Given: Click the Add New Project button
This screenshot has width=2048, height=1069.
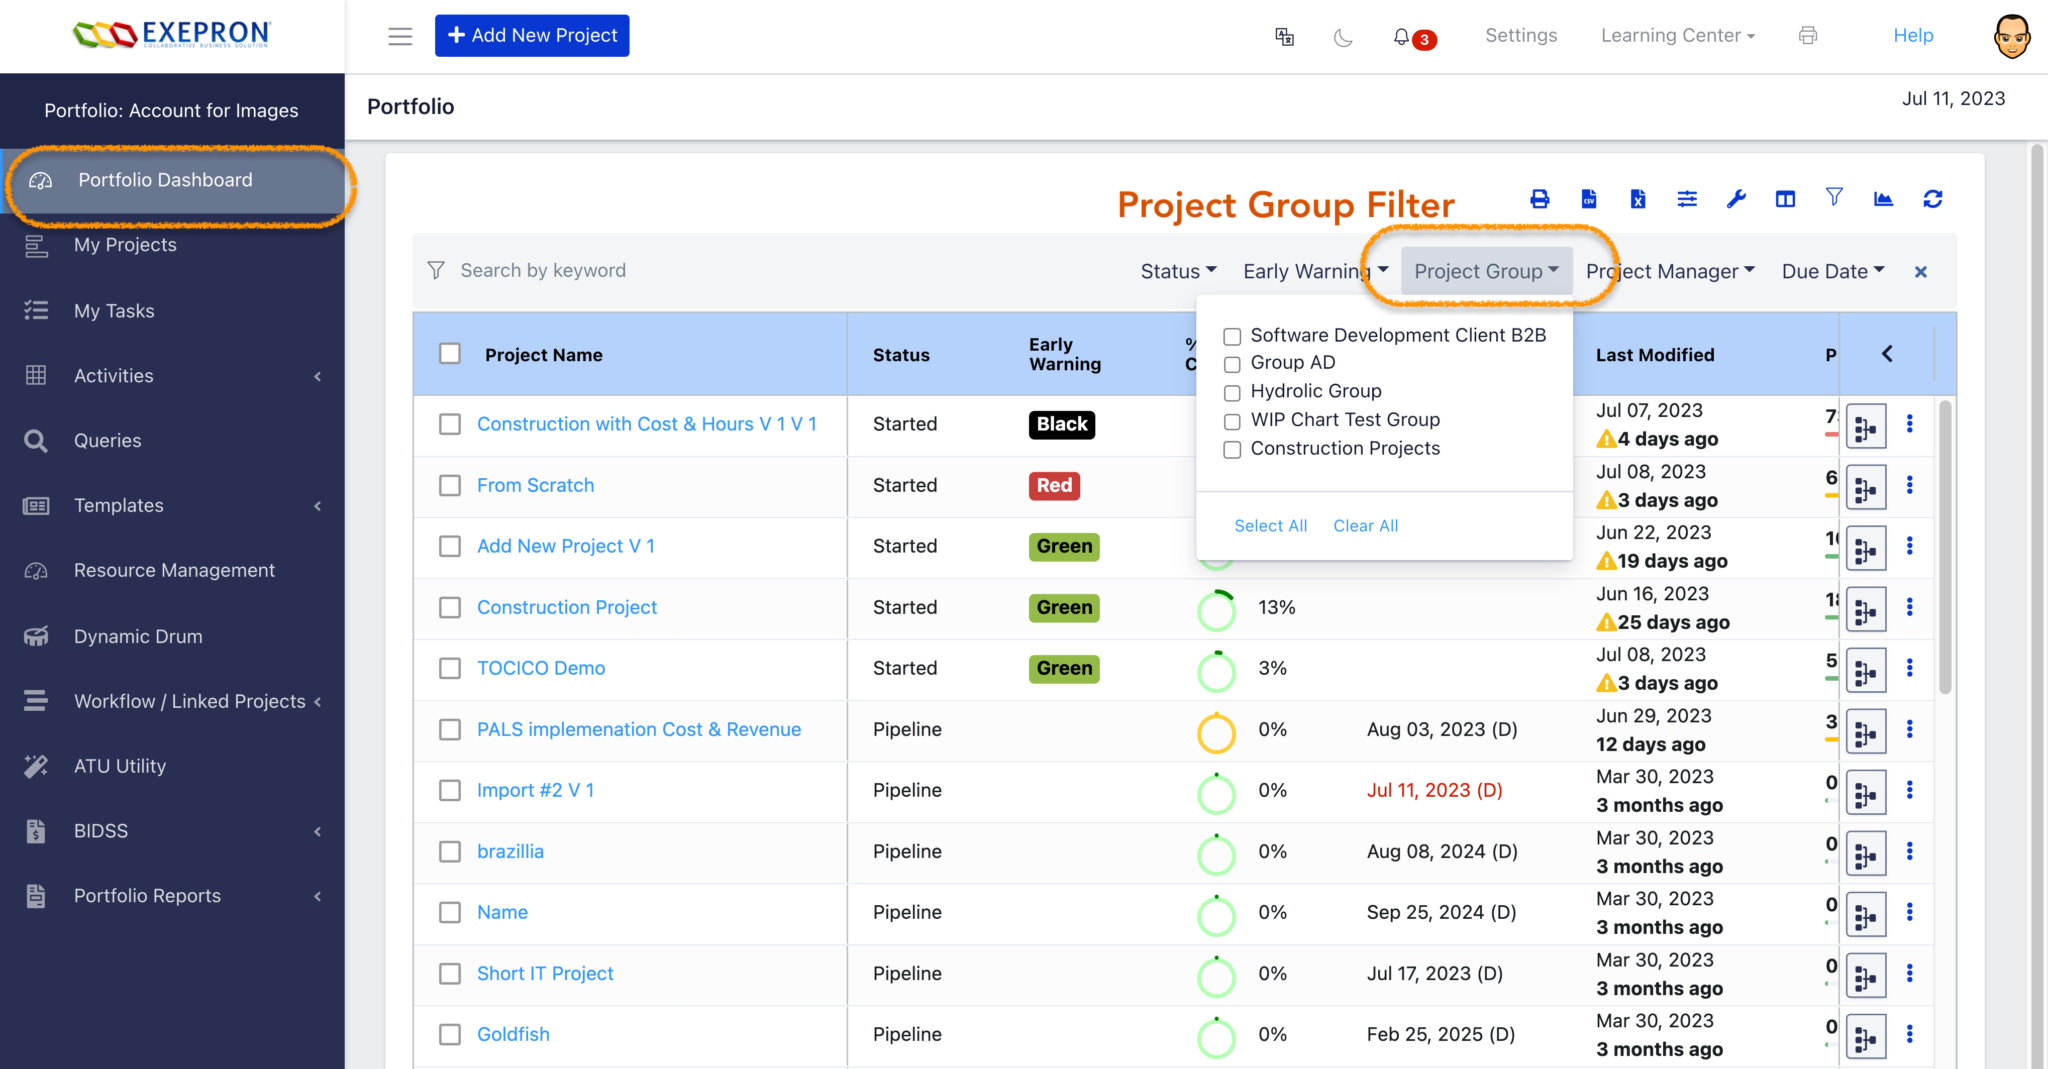Looking at the screenshot, I should [x=532, y=35].
